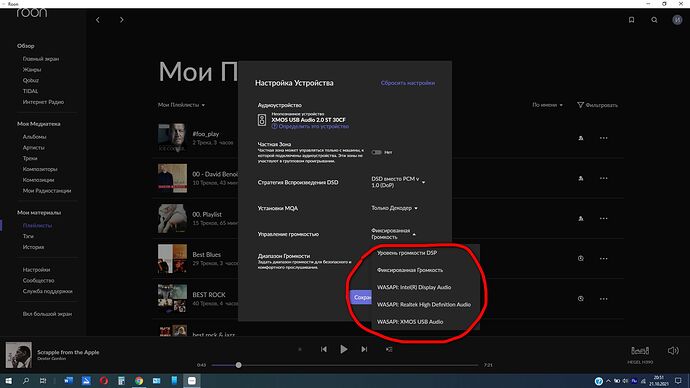Click the bookmark icon in top bar
The image size is (690, 388).
(631, 20)
